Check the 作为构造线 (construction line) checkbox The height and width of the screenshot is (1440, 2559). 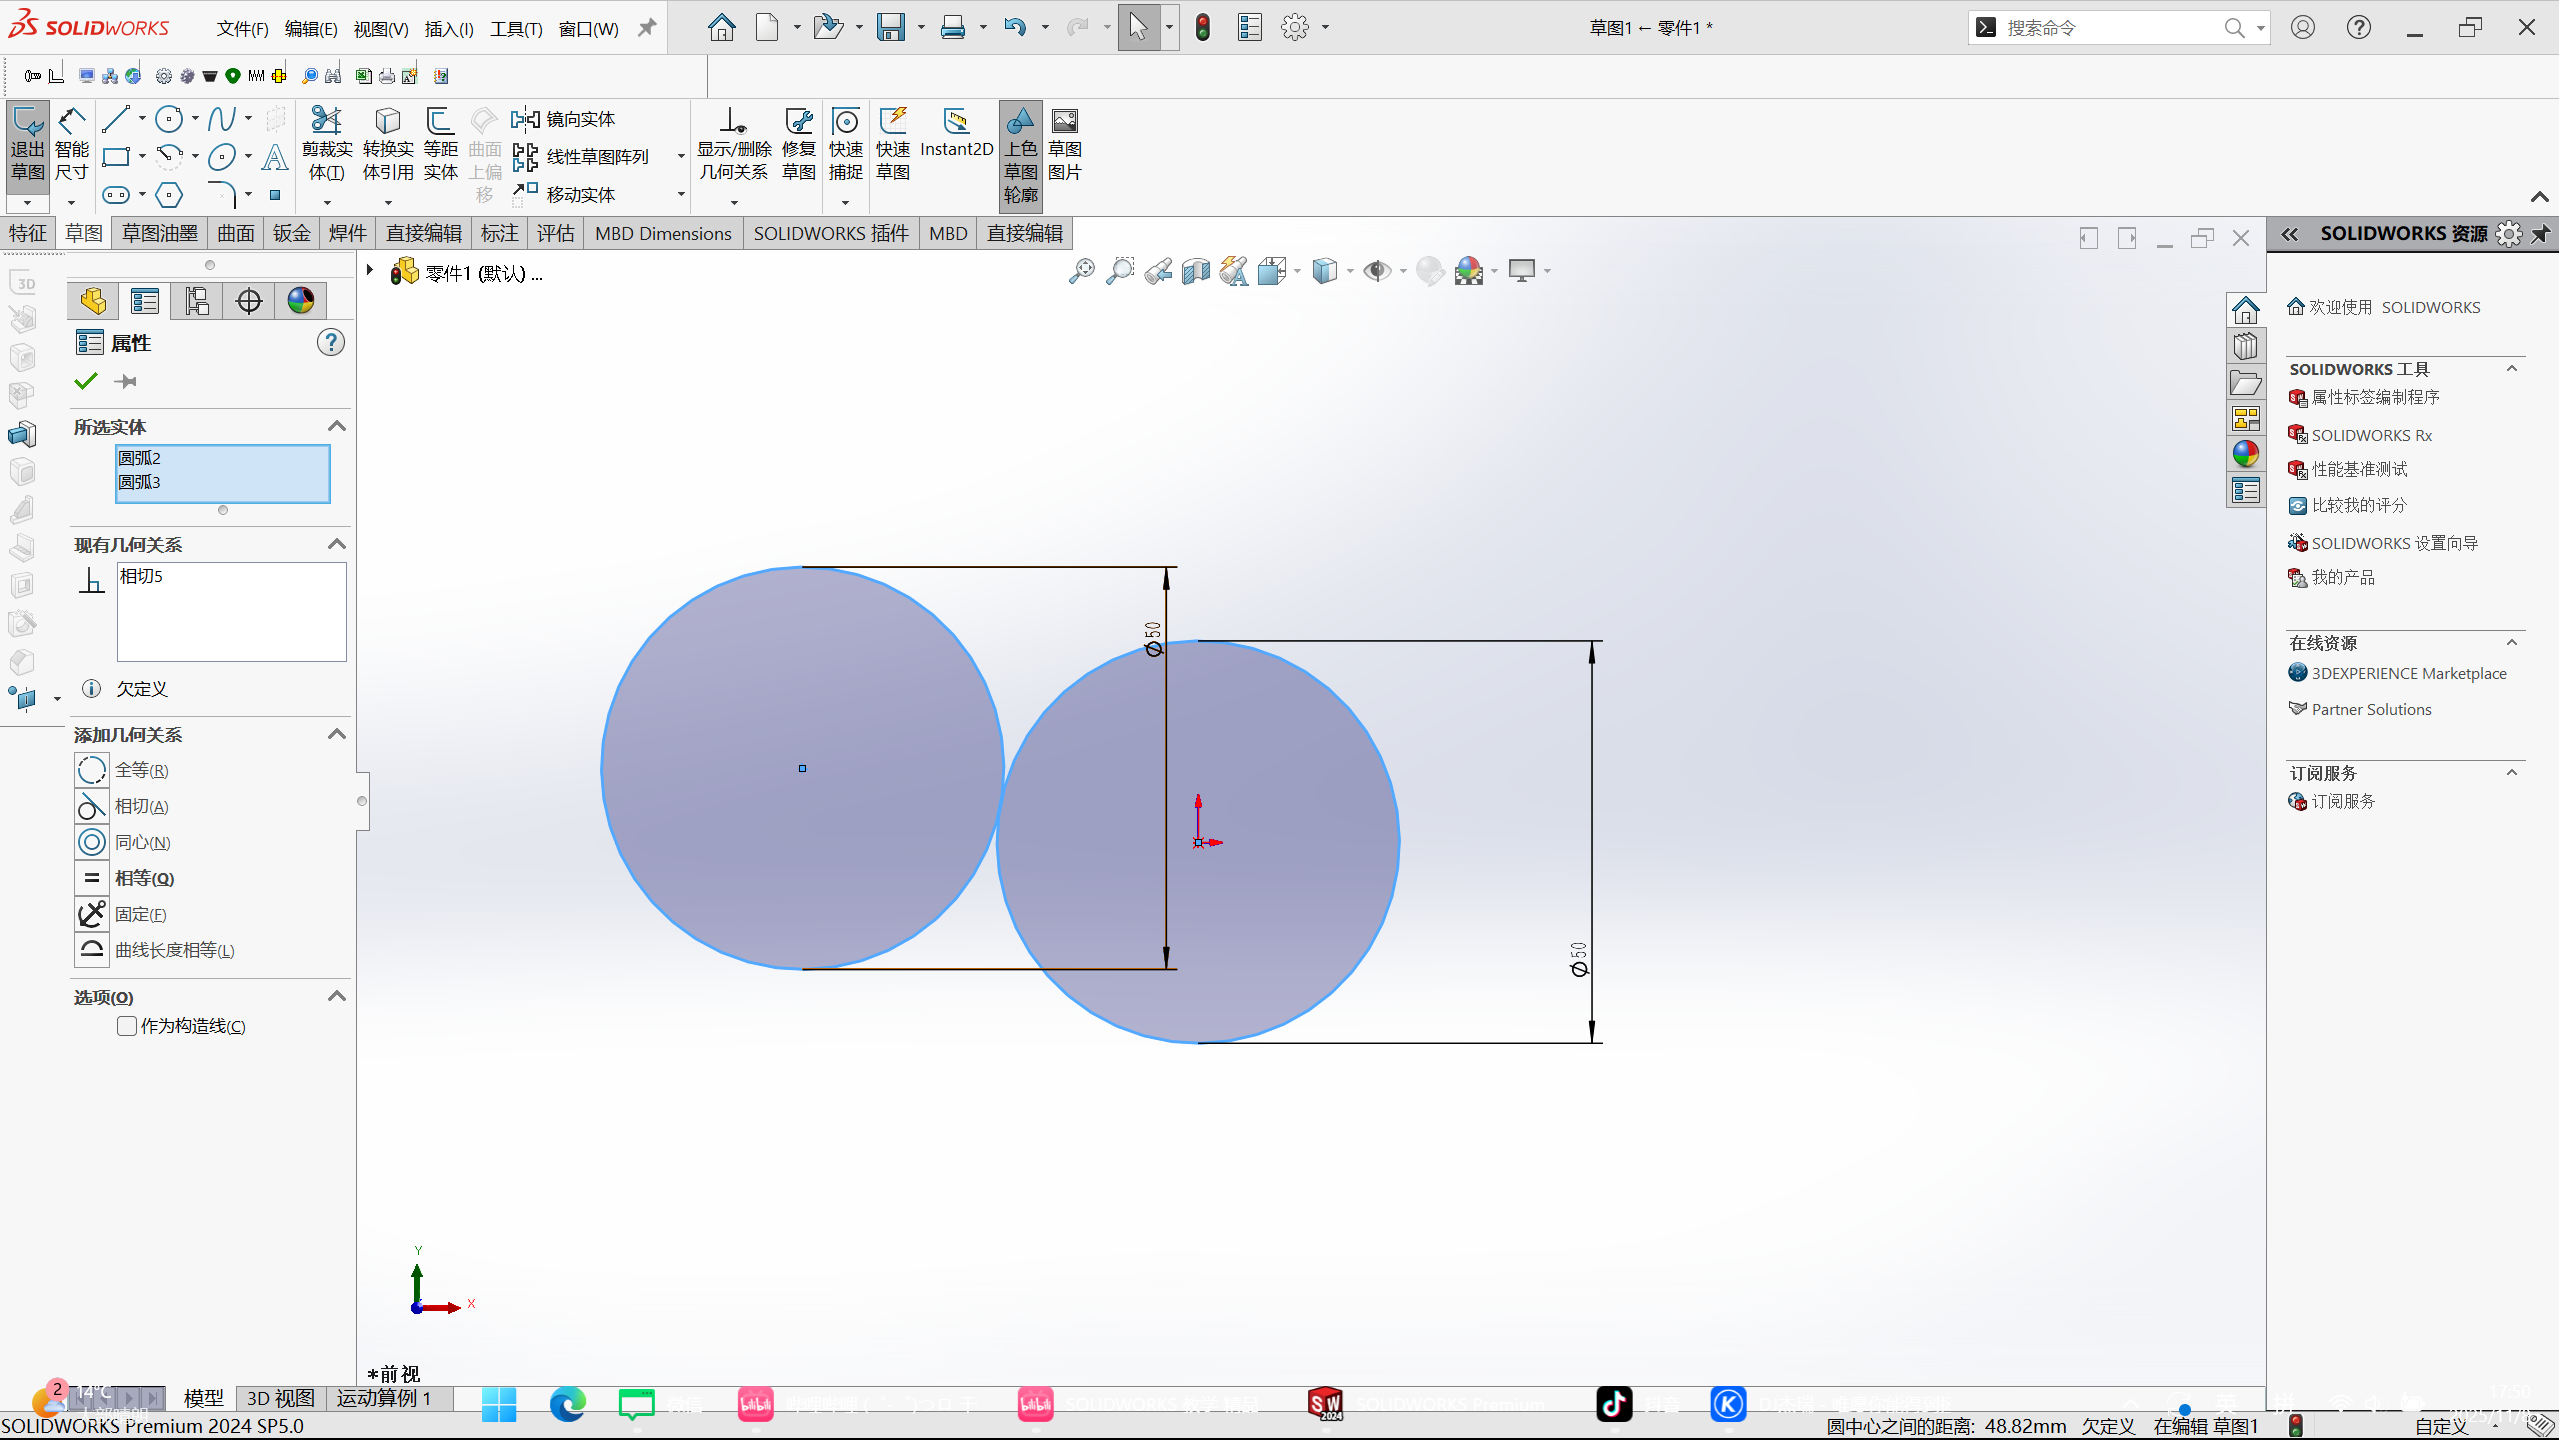click(127, 1026)
